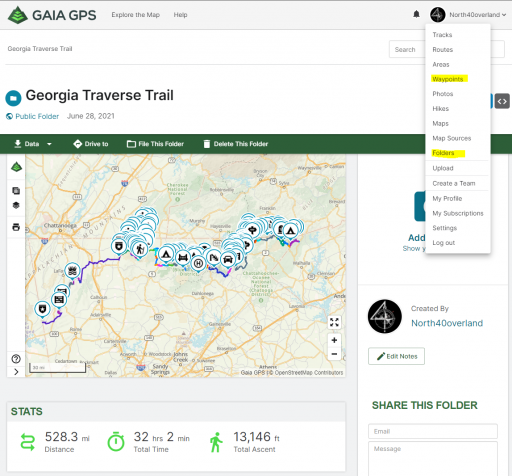Click File This Folder button
512x476 pixels.
[155, 144]
